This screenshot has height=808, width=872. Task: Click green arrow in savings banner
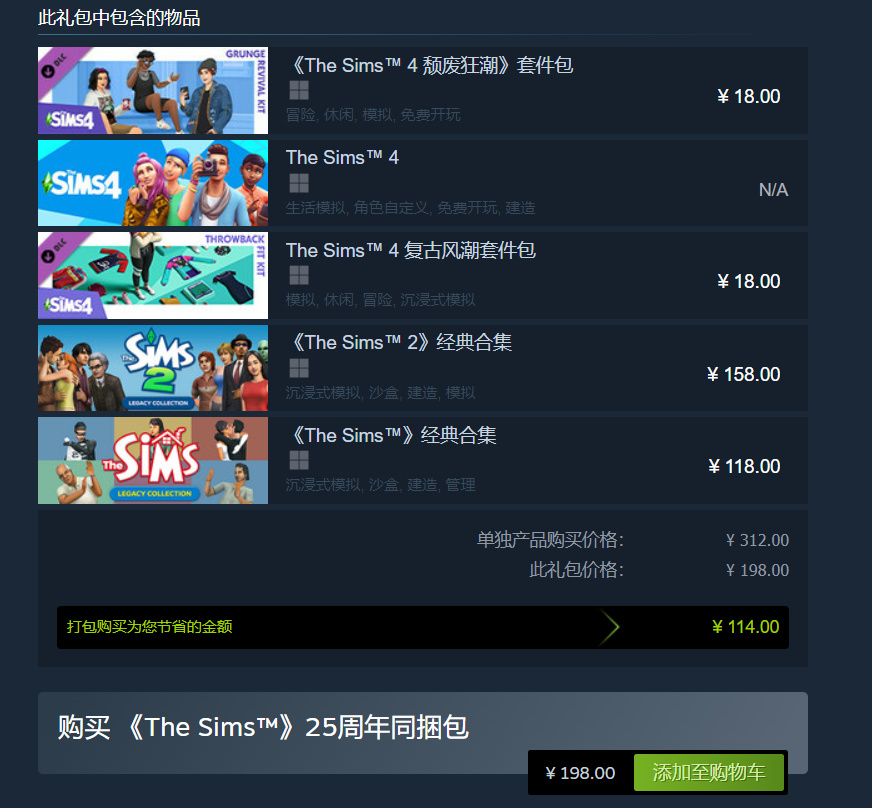tap(610, 627)
